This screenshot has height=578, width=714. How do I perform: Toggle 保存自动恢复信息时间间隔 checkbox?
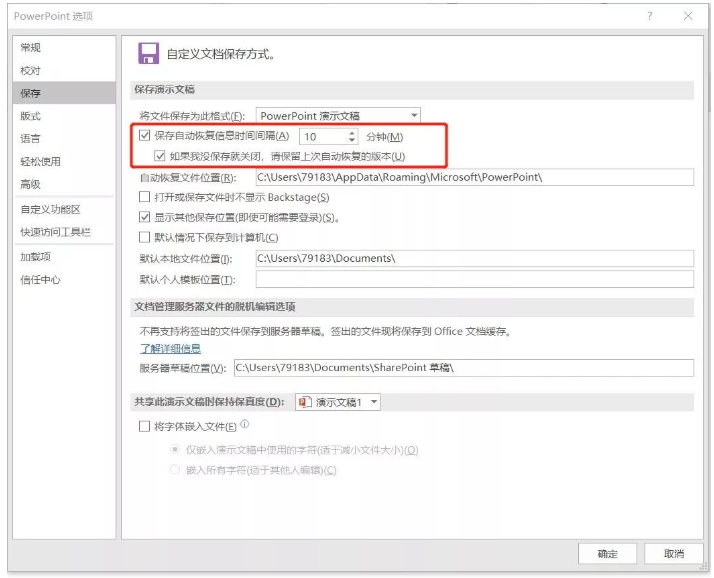pyautogui.click(x=144, y=136)
